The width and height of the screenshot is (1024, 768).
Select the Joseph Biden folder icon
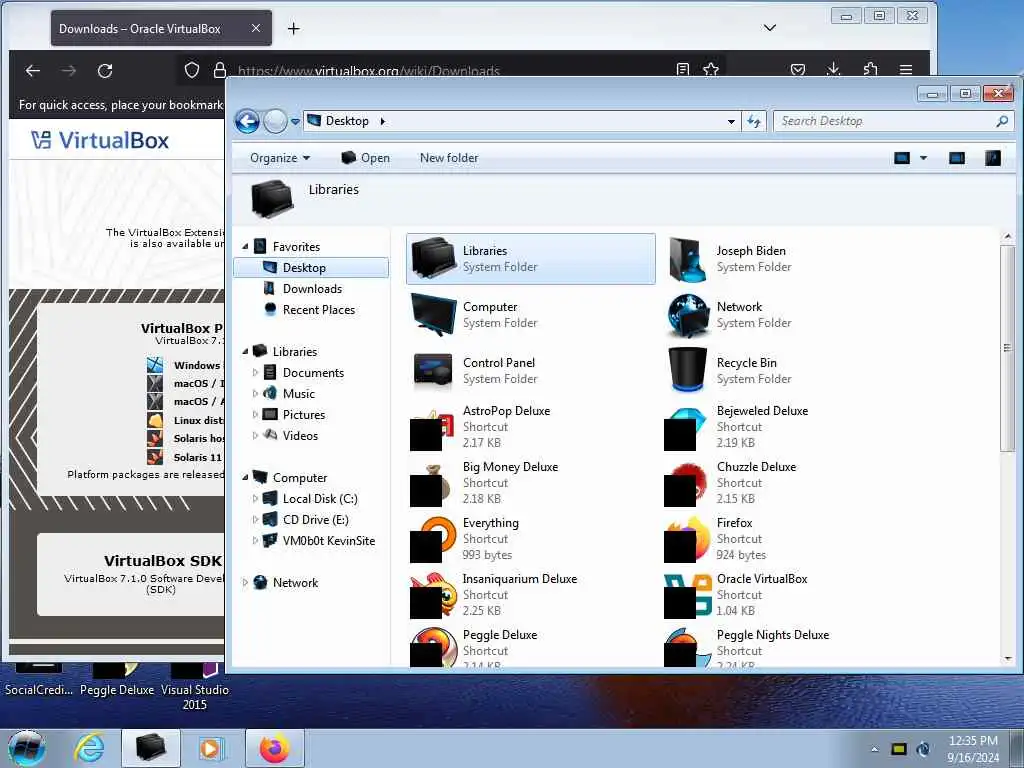tap(688, 259)
